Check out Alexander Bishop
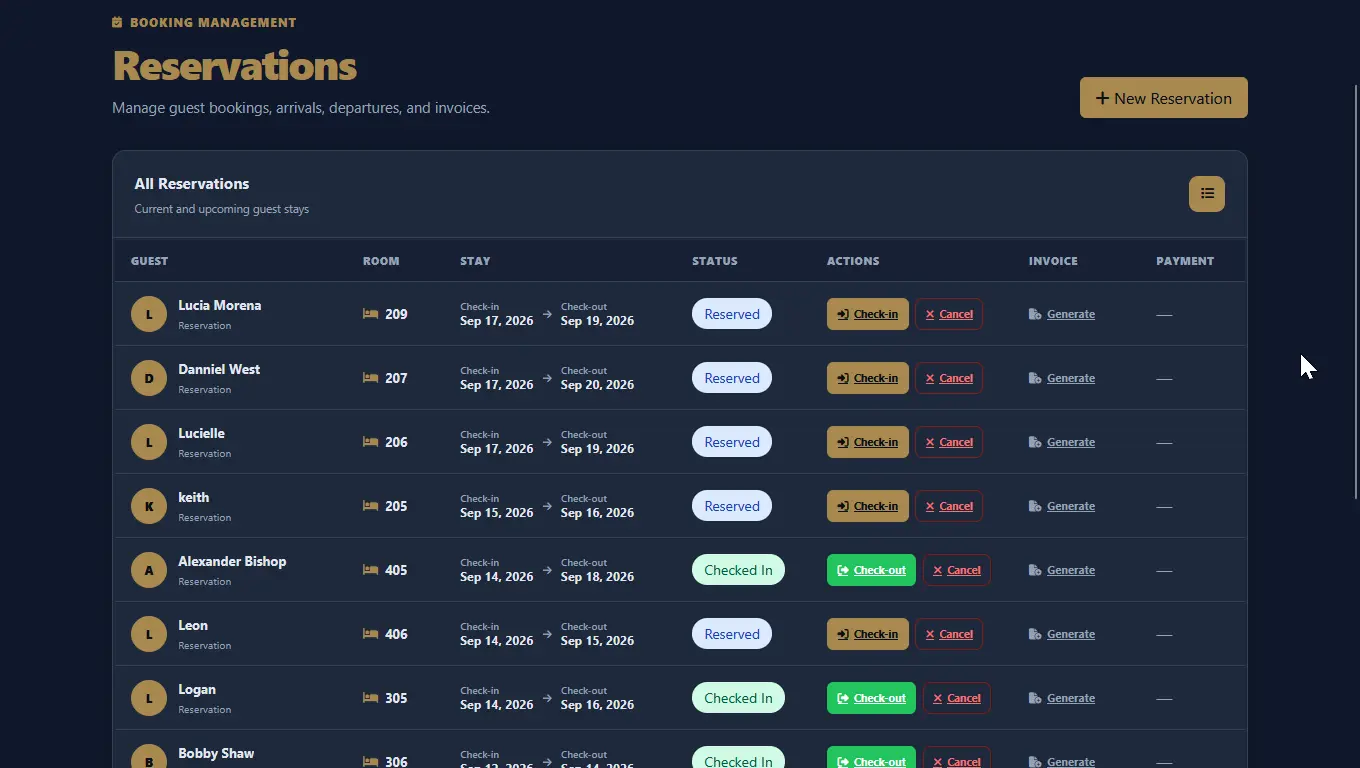This screenshot has width=1360, height=768. click(x=871, y=570)
